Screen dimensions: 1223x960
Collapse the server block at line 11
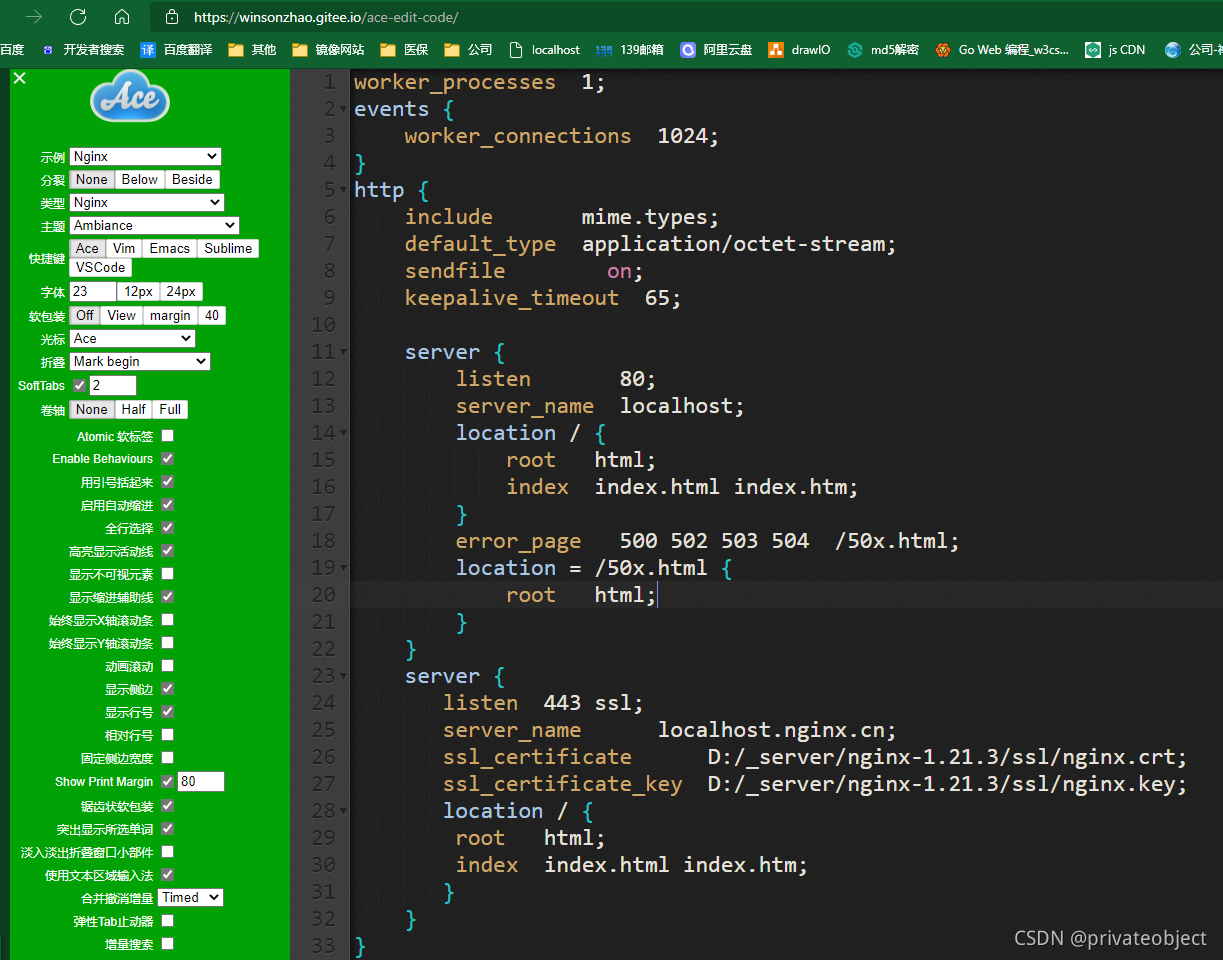[344, 352]
